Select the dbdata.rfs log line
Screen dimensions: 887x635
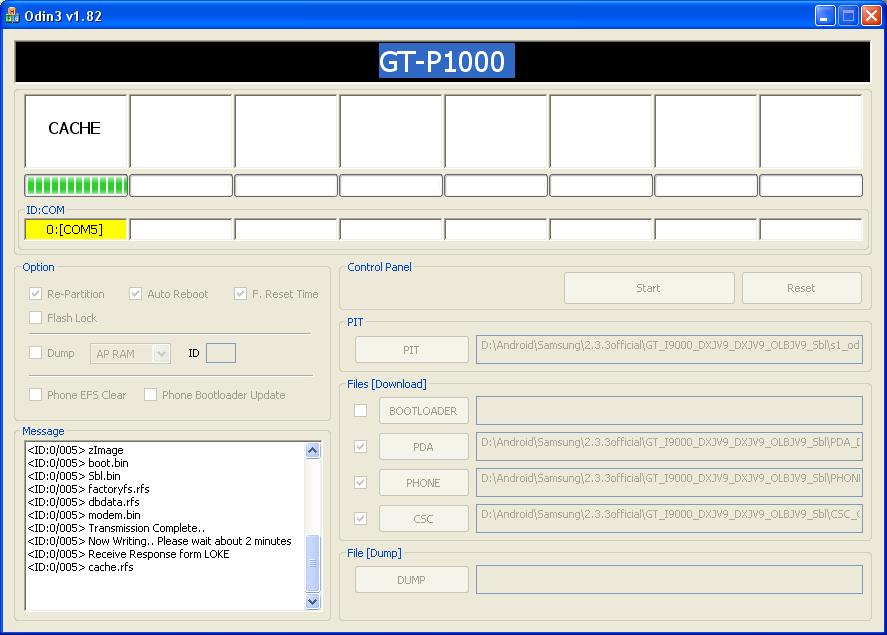pyautogui.click(x=83, y=502)
